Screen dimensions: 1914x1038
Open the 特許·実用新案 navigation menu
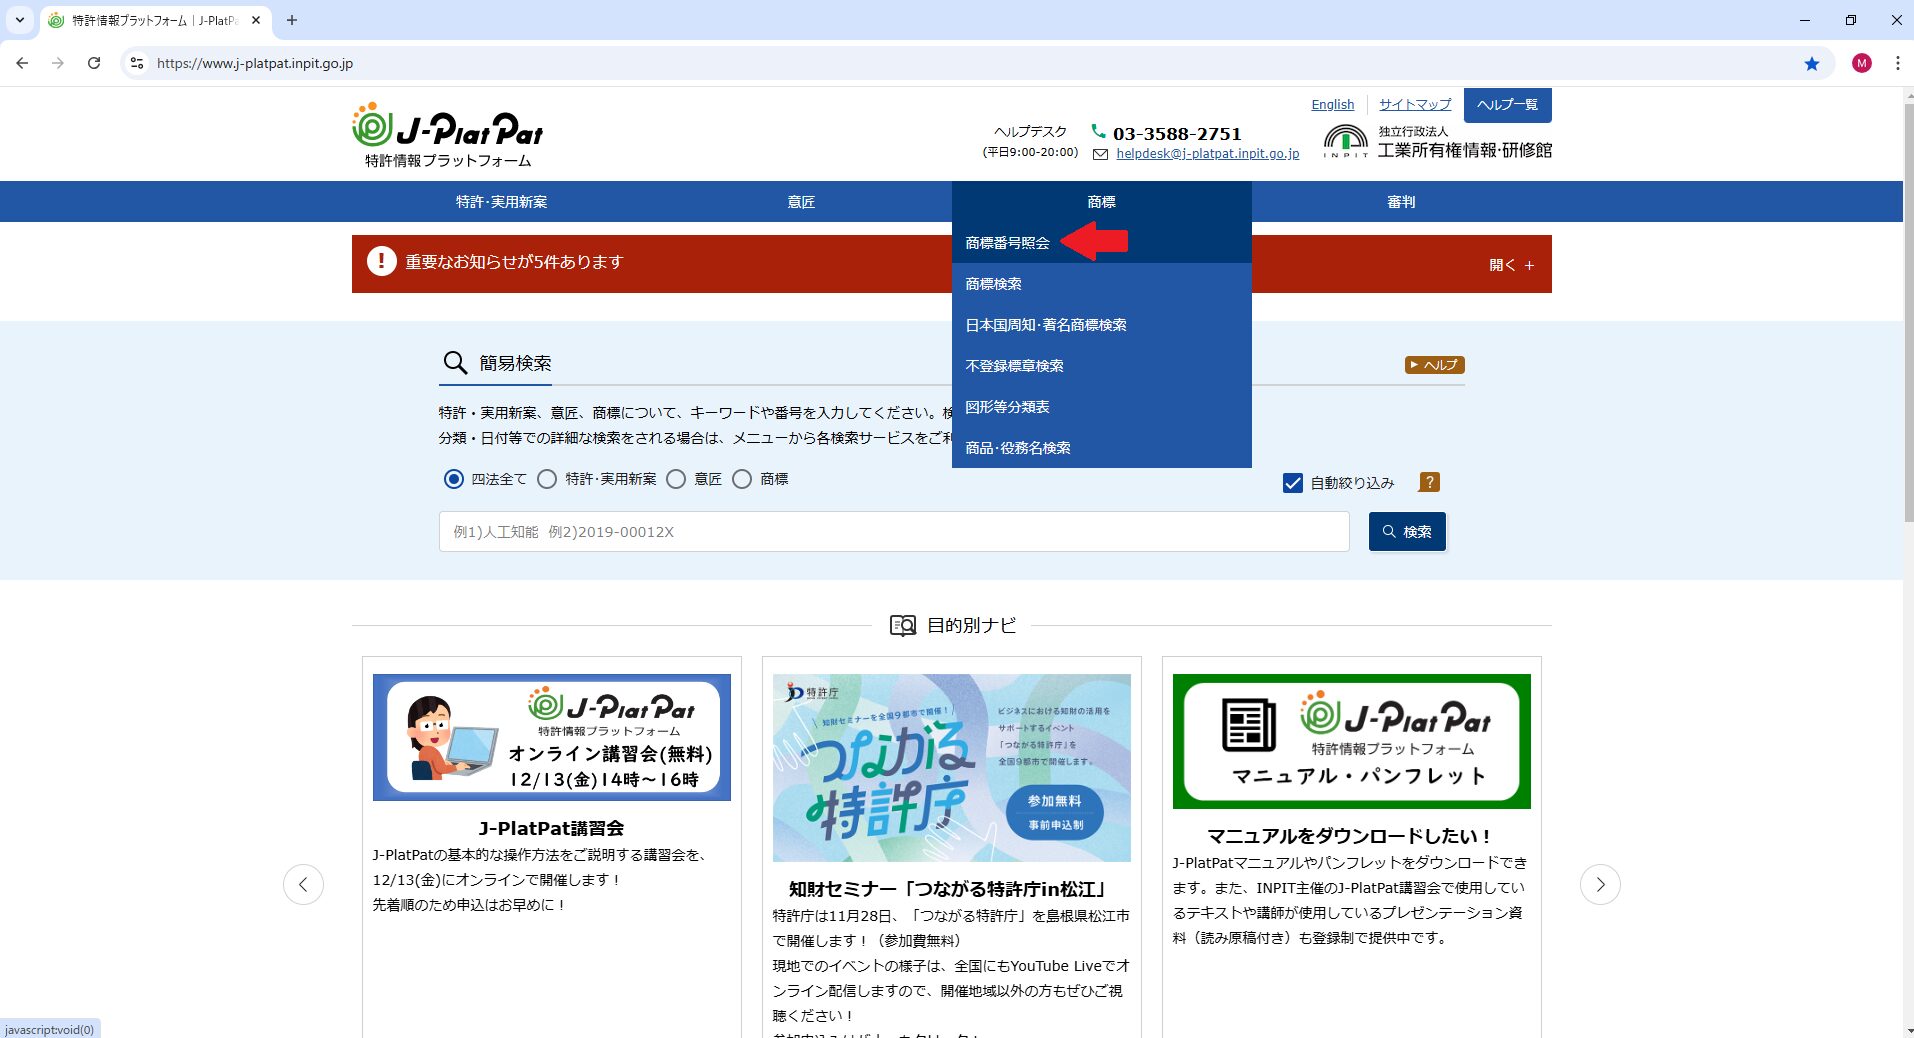pyautogui.click(x=501, y=202)
